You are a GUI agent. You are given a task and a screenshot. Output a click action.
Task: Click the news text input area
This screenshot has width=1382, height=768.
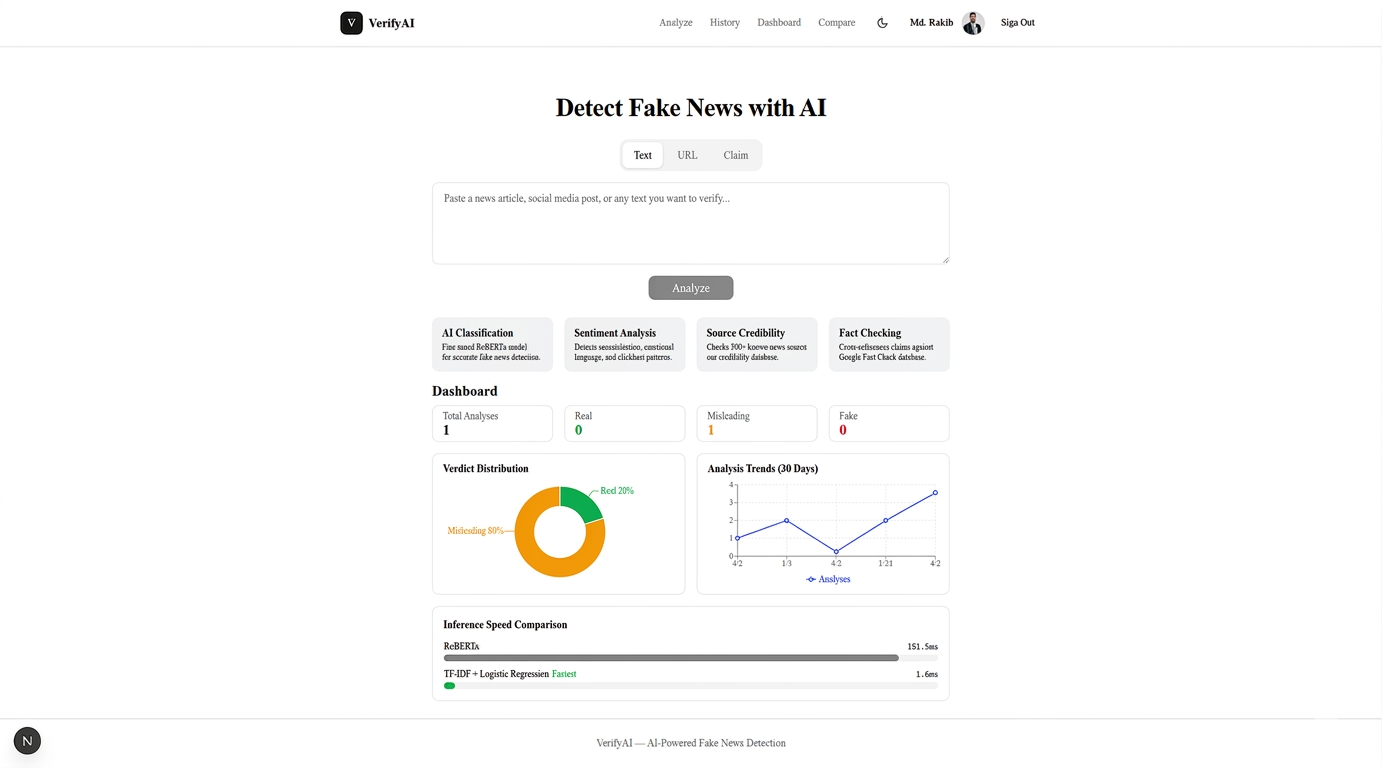tap(690, 222)
